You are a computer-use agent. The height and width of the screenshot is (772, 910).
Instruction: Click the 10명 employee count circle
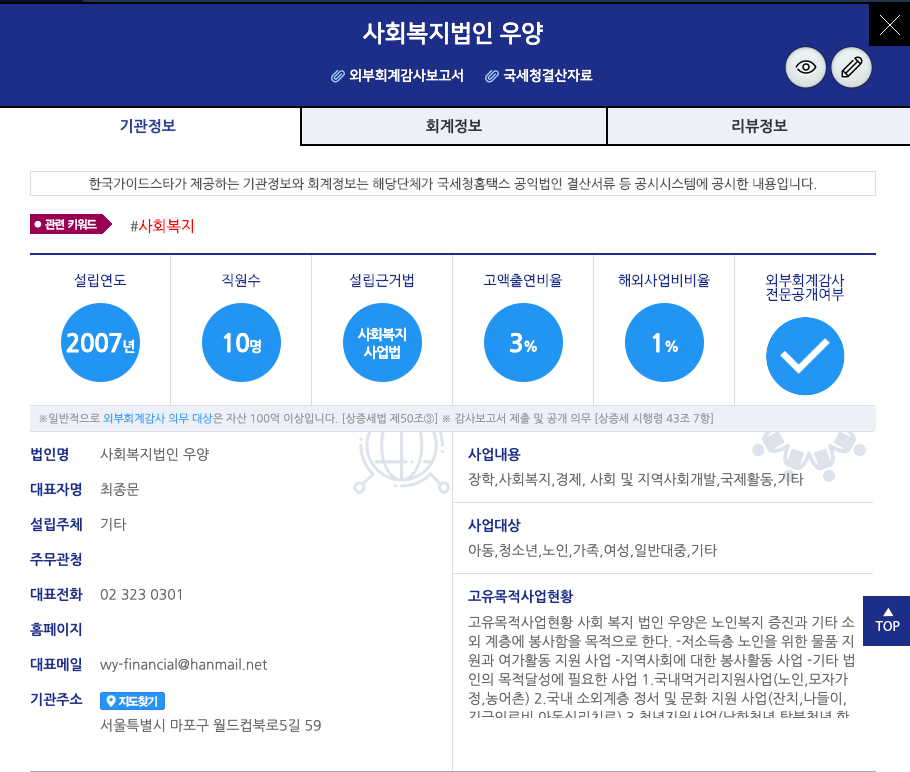pos(241,342)
